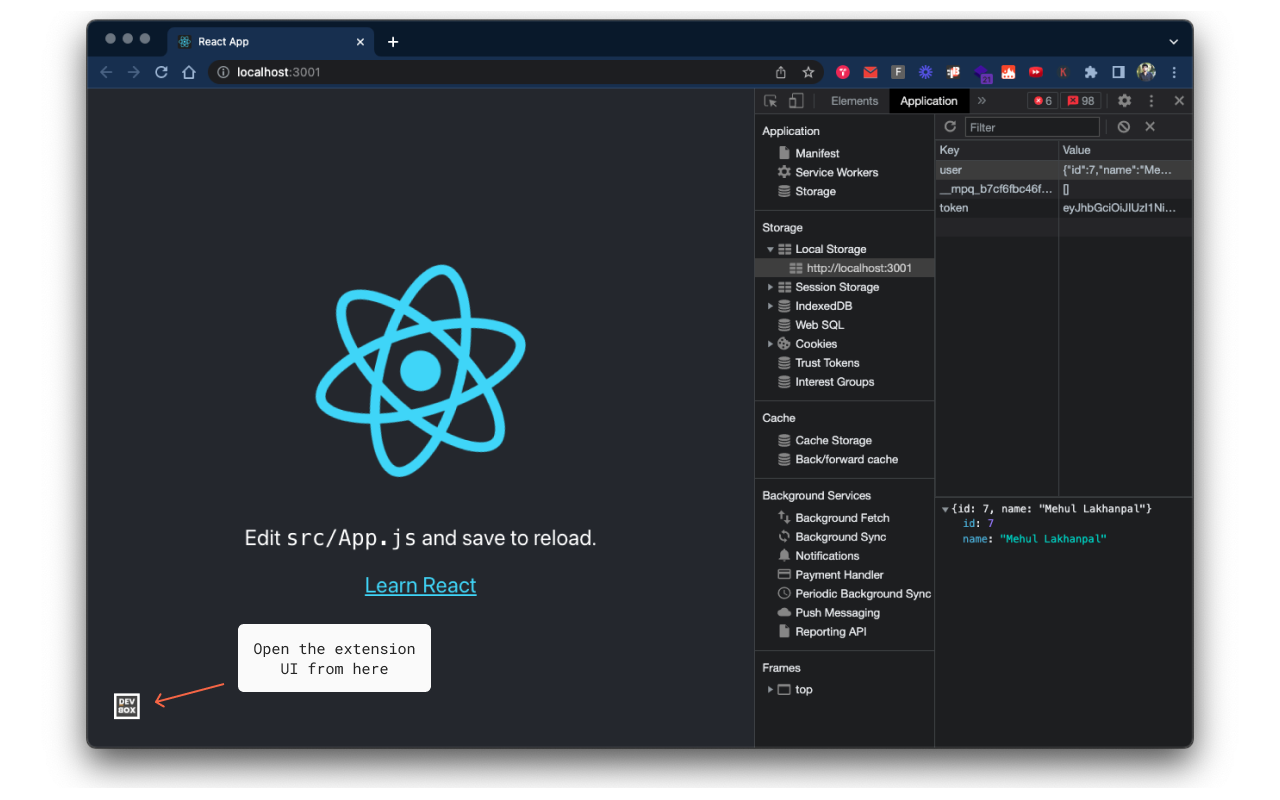Open the tab search dropdown arrow
The width and height of the screenshot is (1280, 800).
pyautogui.click(x=1173, y=42)
